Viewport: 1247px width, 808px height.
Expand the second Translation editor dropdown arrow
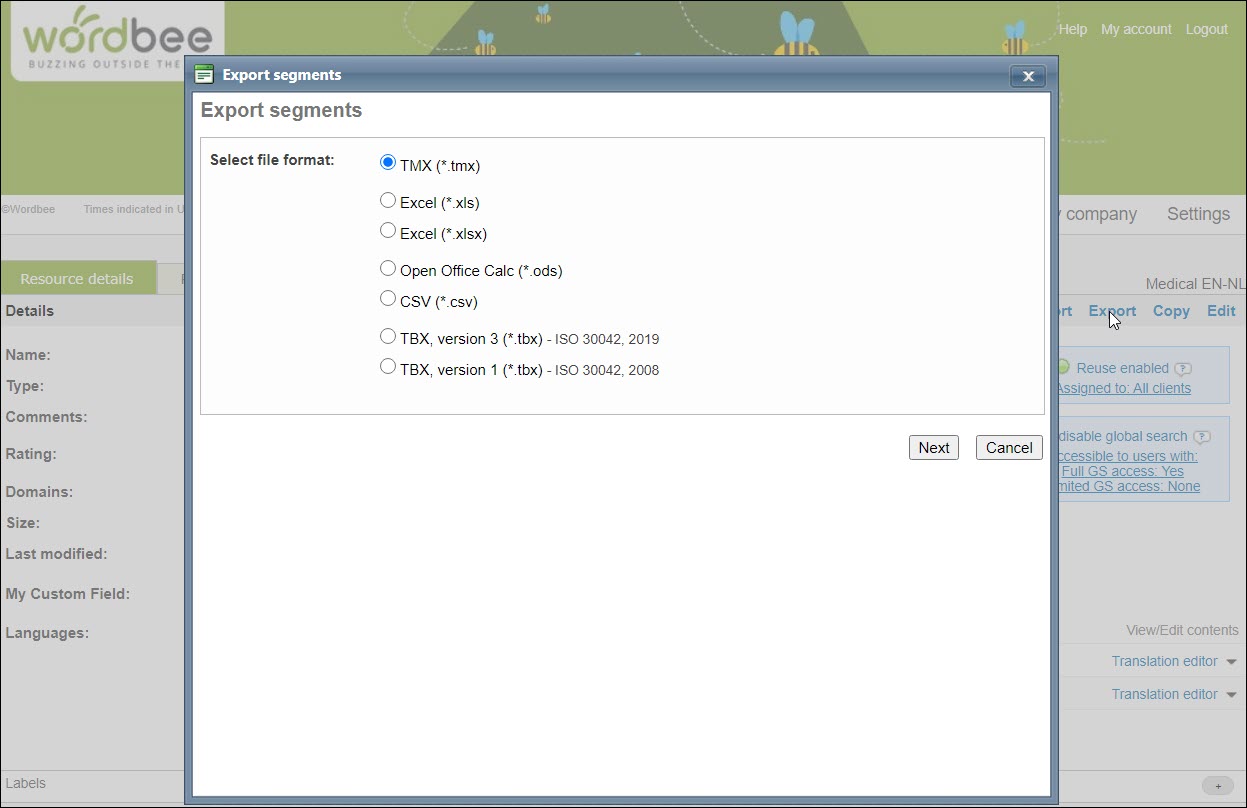point(1231,695)
